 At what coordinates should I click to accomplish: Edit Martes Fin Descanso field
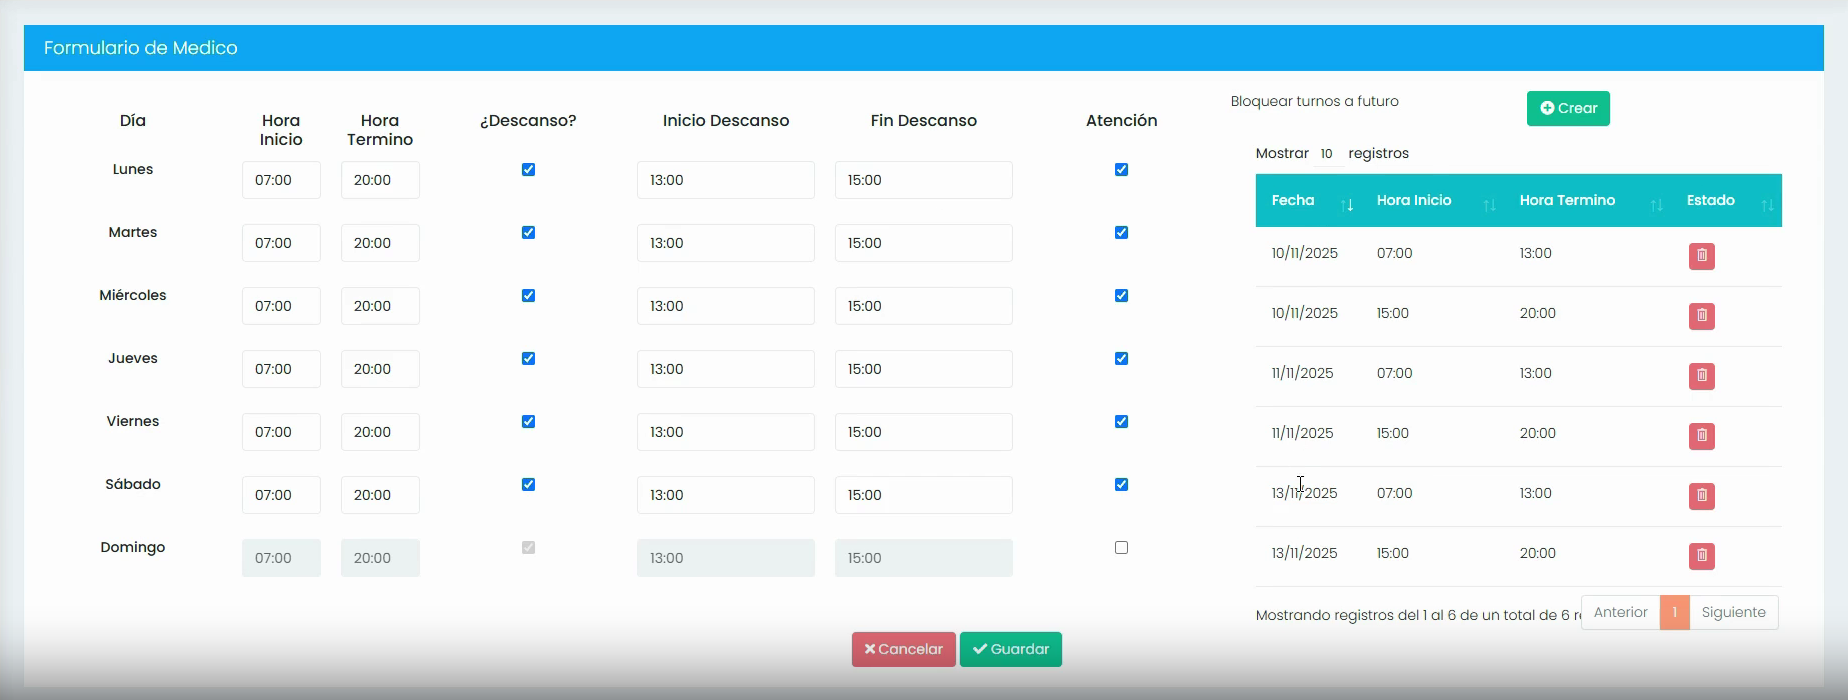924,243
